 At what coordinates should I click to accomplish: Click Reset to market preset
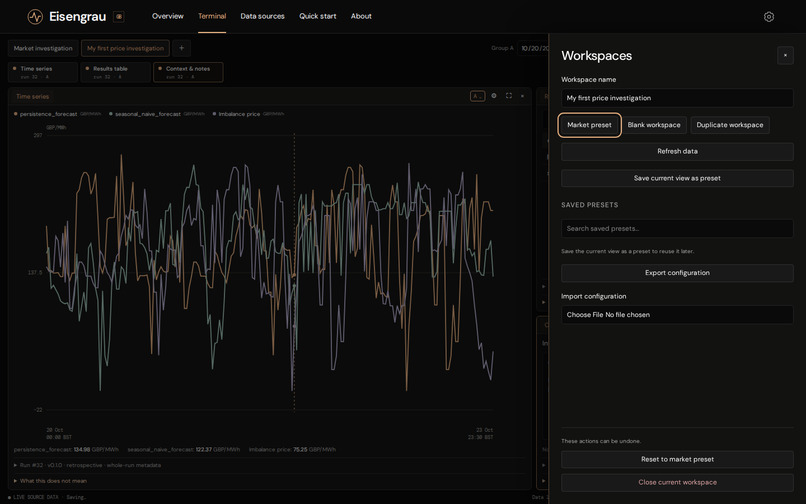[x=677, y=459]
